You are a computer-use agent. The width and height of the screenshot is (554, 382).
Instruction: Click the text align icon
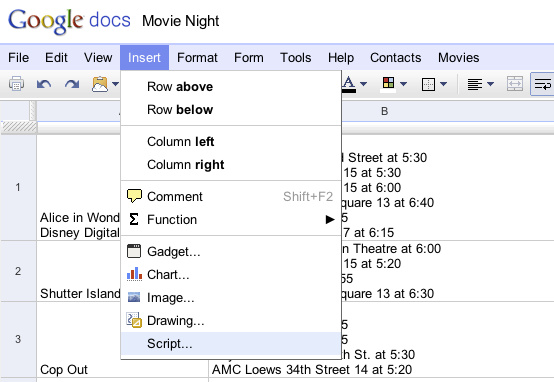click(x=475, y=84)
